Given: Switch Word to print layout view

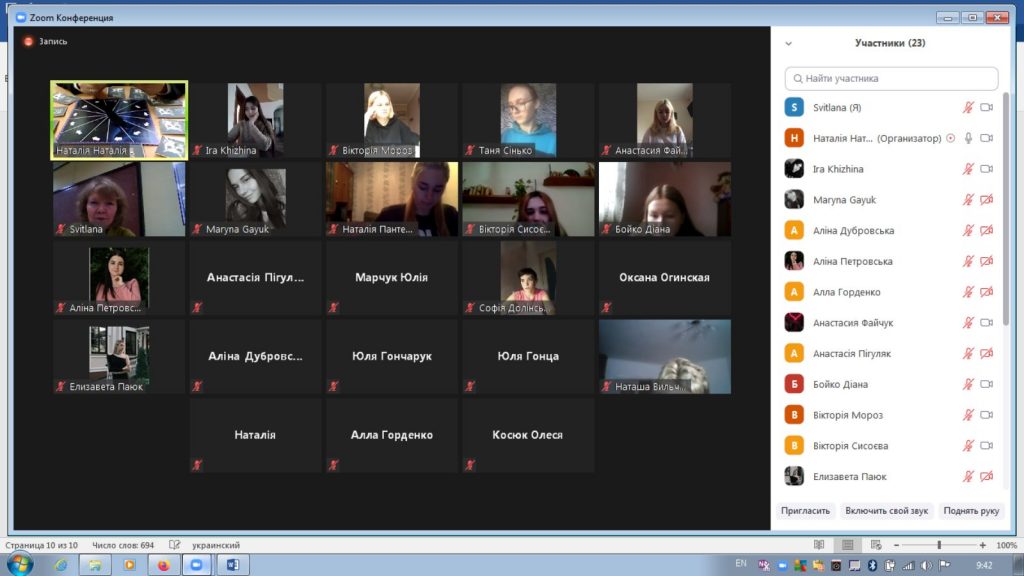Looking at the screenshot, I should point(848,545).
